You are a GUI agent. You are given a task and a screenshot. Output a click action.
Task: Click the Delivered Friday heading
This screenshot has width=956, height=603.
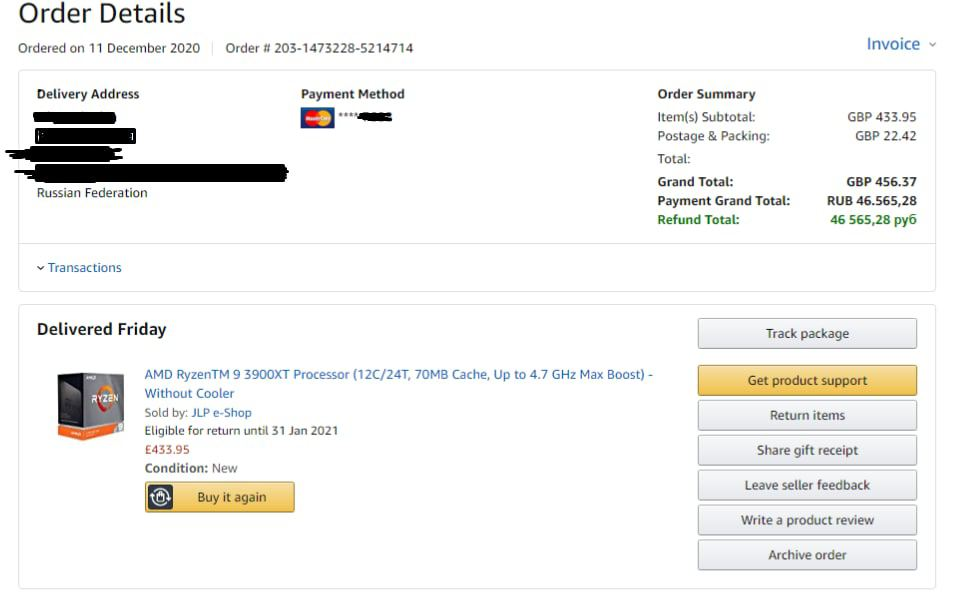point(102,329)
